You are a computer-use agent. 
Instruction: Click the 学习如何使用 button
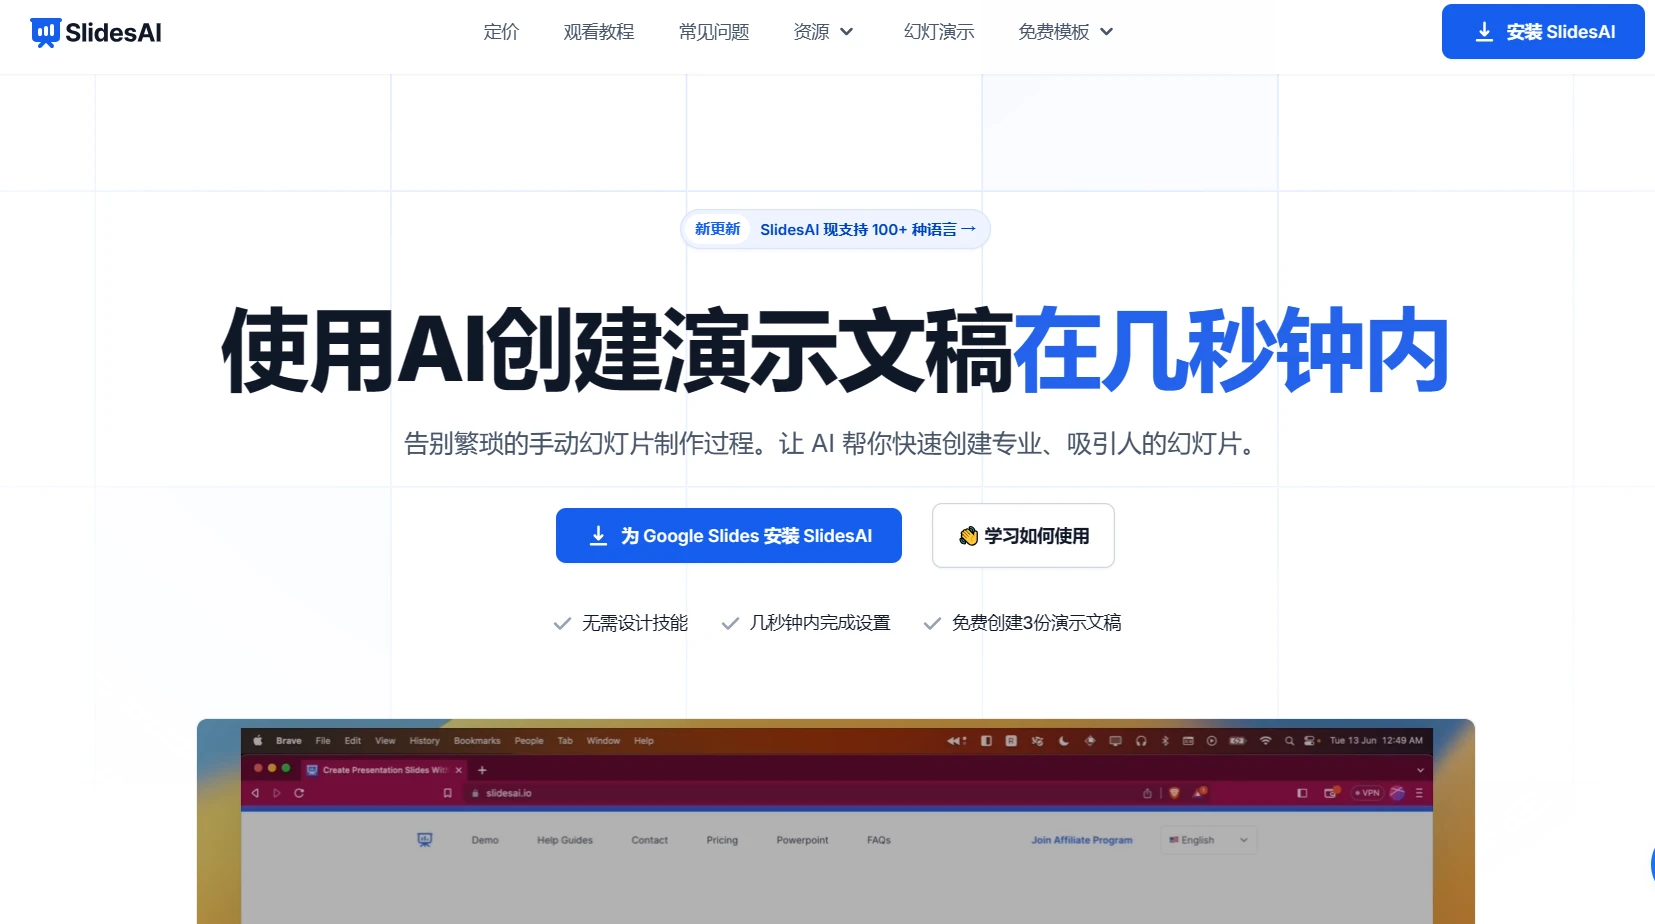click(1023, 536)
